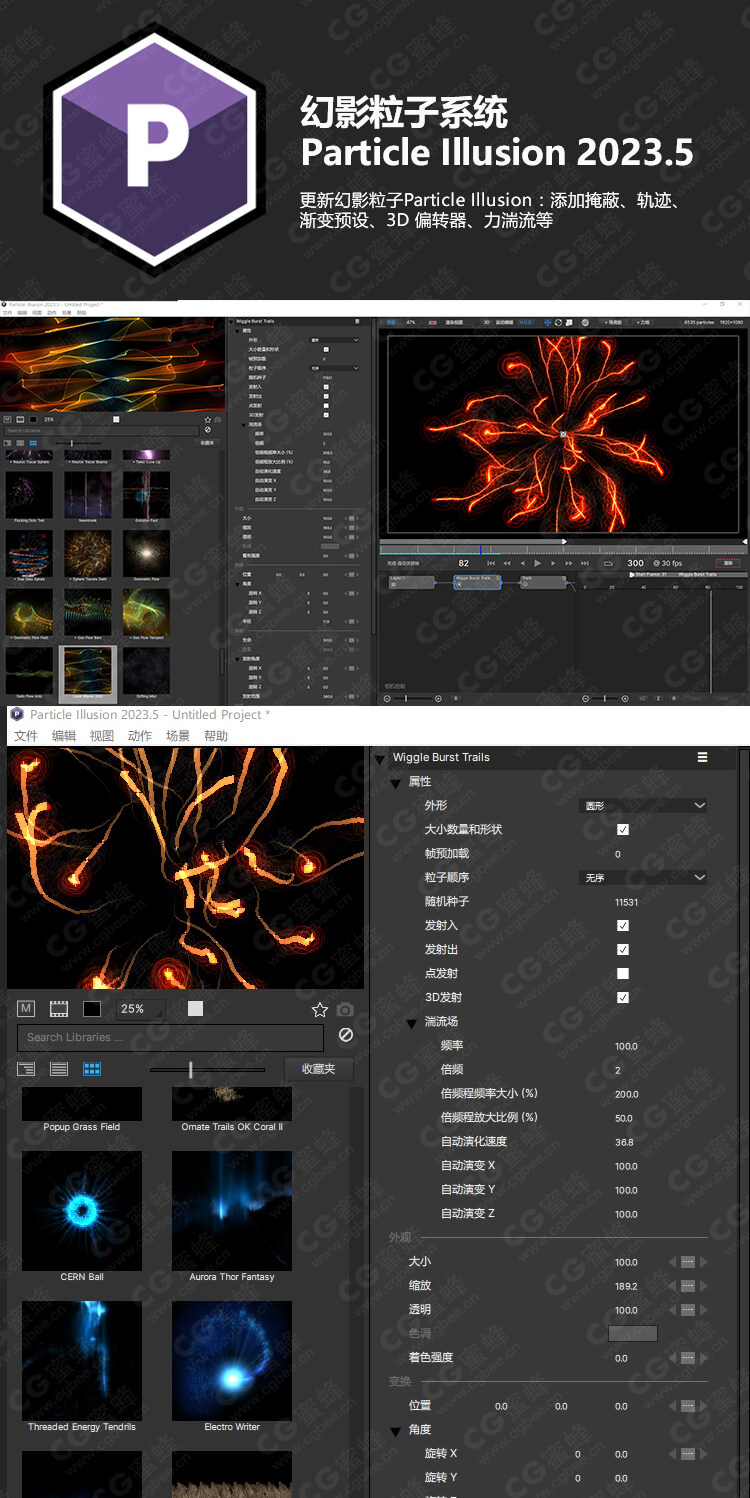Toggle the loop icon left of 300
750x1498 pixels.
pos(608,563)
